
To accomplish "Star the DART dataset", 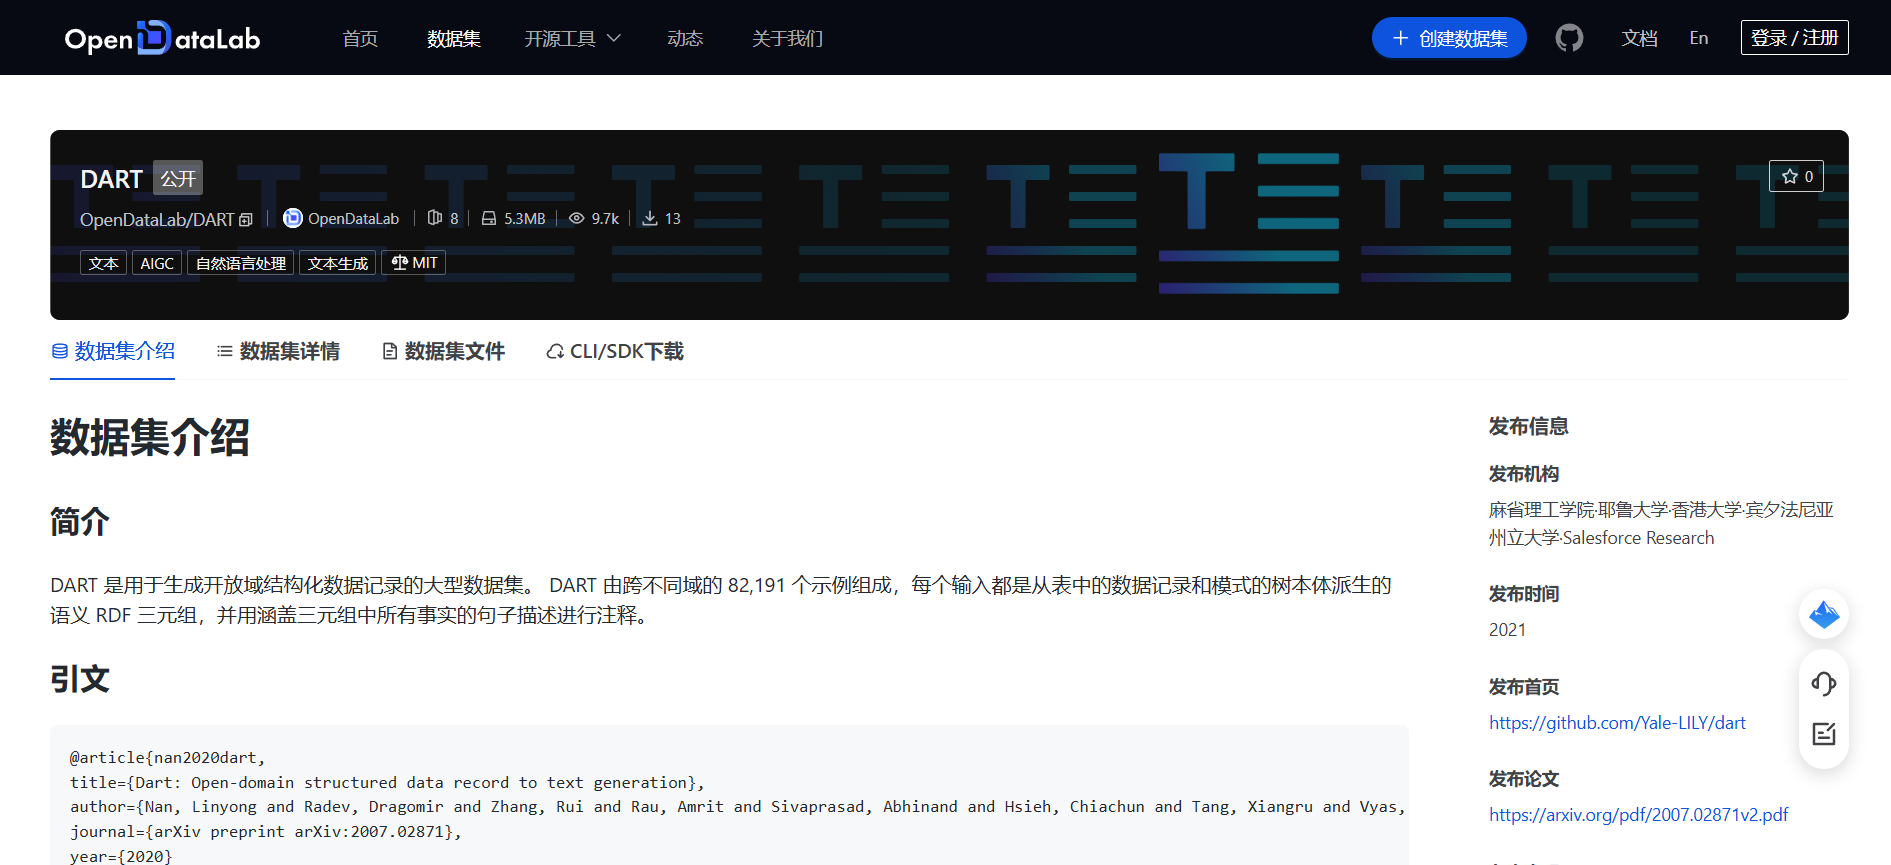I will pyautogui.click(x=1796, y=176).
